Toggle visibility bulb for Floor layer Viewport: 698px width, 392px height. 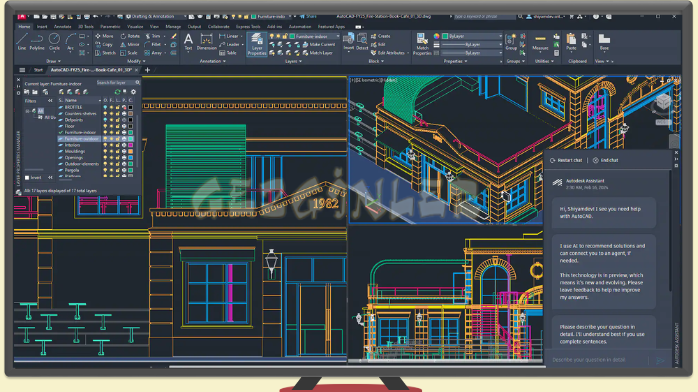106,126
